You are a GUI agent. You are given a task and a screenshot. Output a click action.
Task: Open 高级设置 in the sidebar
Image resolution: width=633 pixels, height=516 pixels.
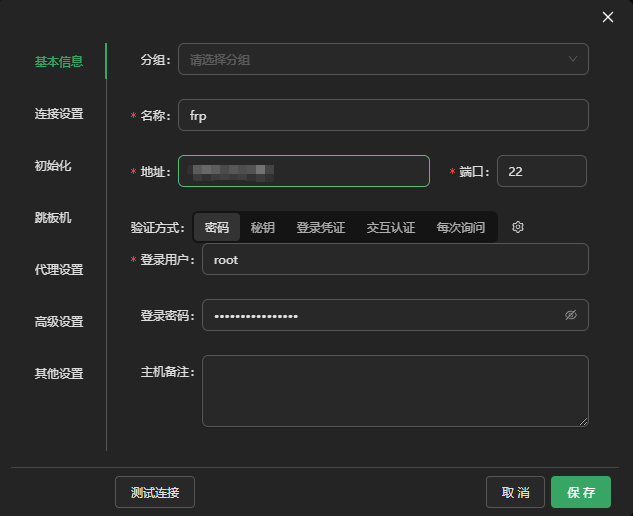pos(59,321)
